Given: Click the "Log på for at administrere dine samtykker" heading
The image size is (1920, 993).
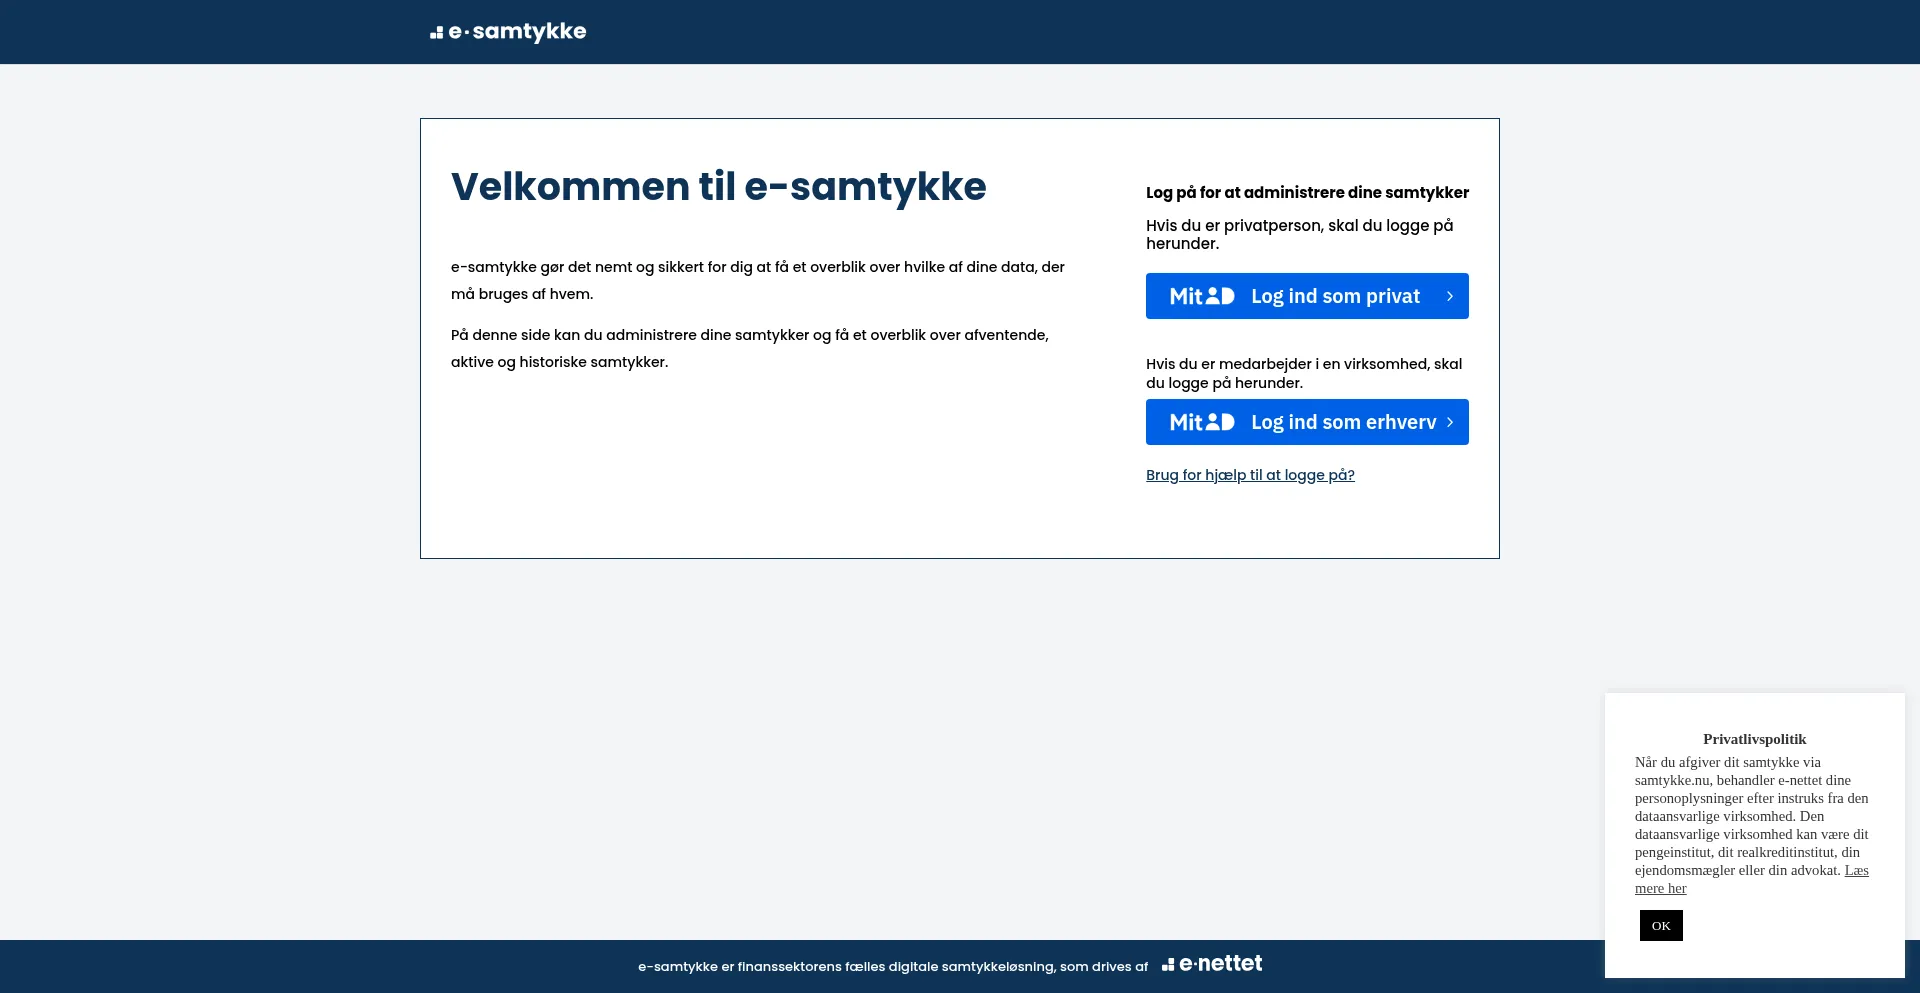Looking at the screenshot, I should tap(1307, 192).
